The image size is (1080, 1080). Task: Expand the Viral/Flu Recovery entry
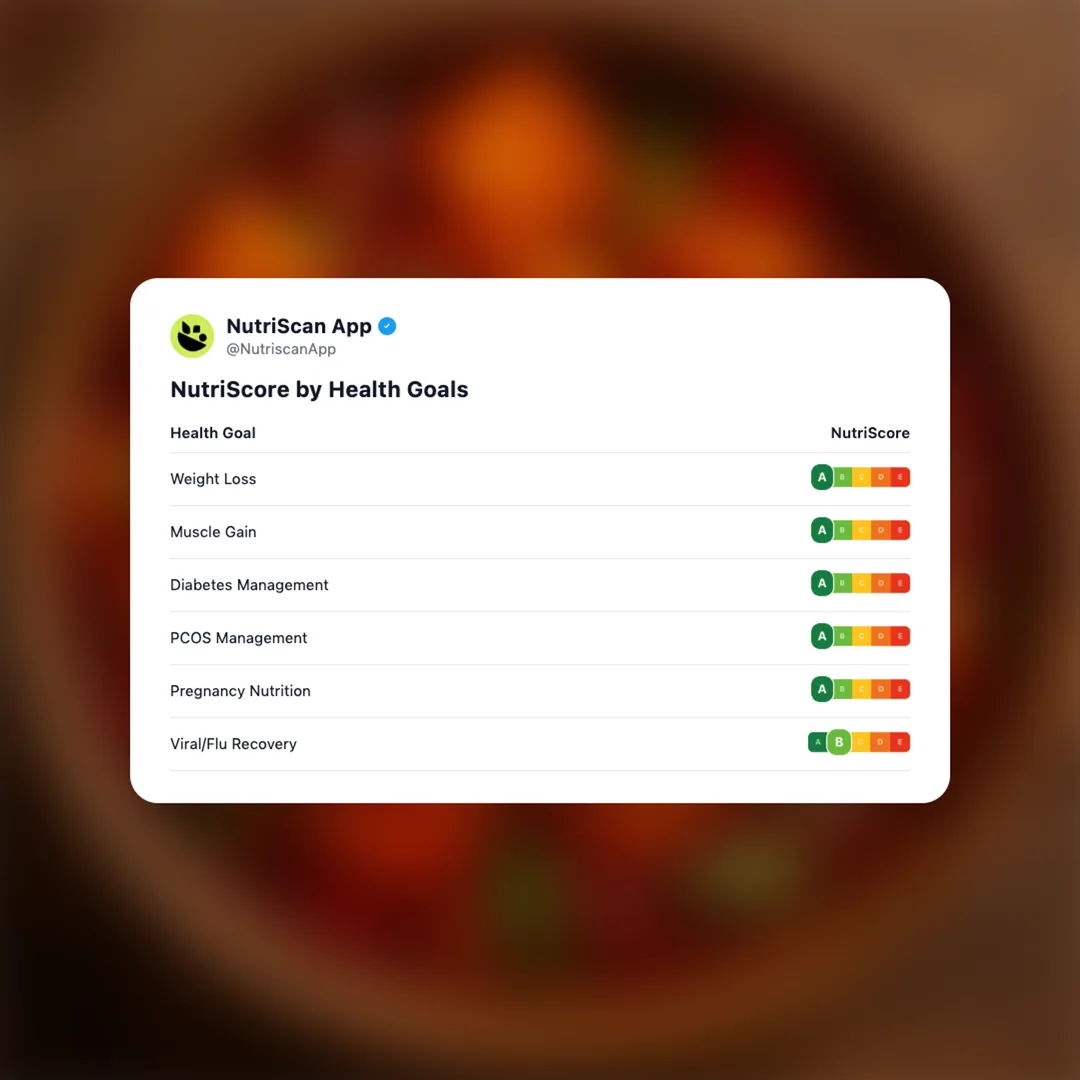[233, 743]
